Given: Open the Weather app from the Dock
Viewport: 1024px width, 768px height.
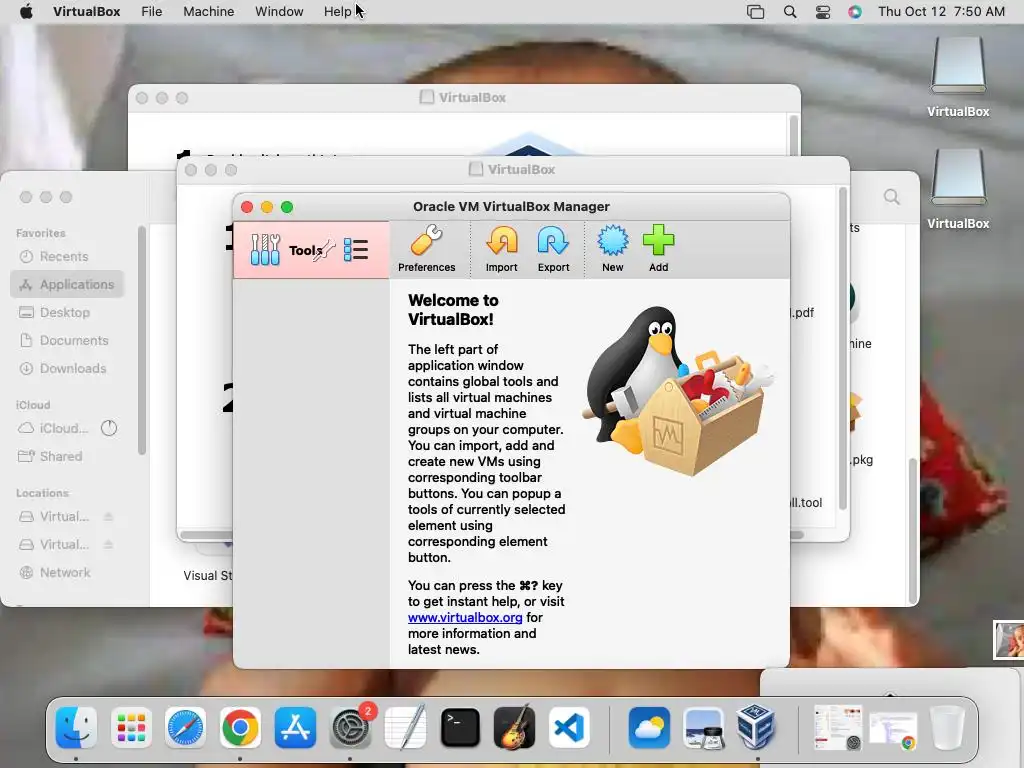Looking at the screenshot, I should tap(649, 727).
